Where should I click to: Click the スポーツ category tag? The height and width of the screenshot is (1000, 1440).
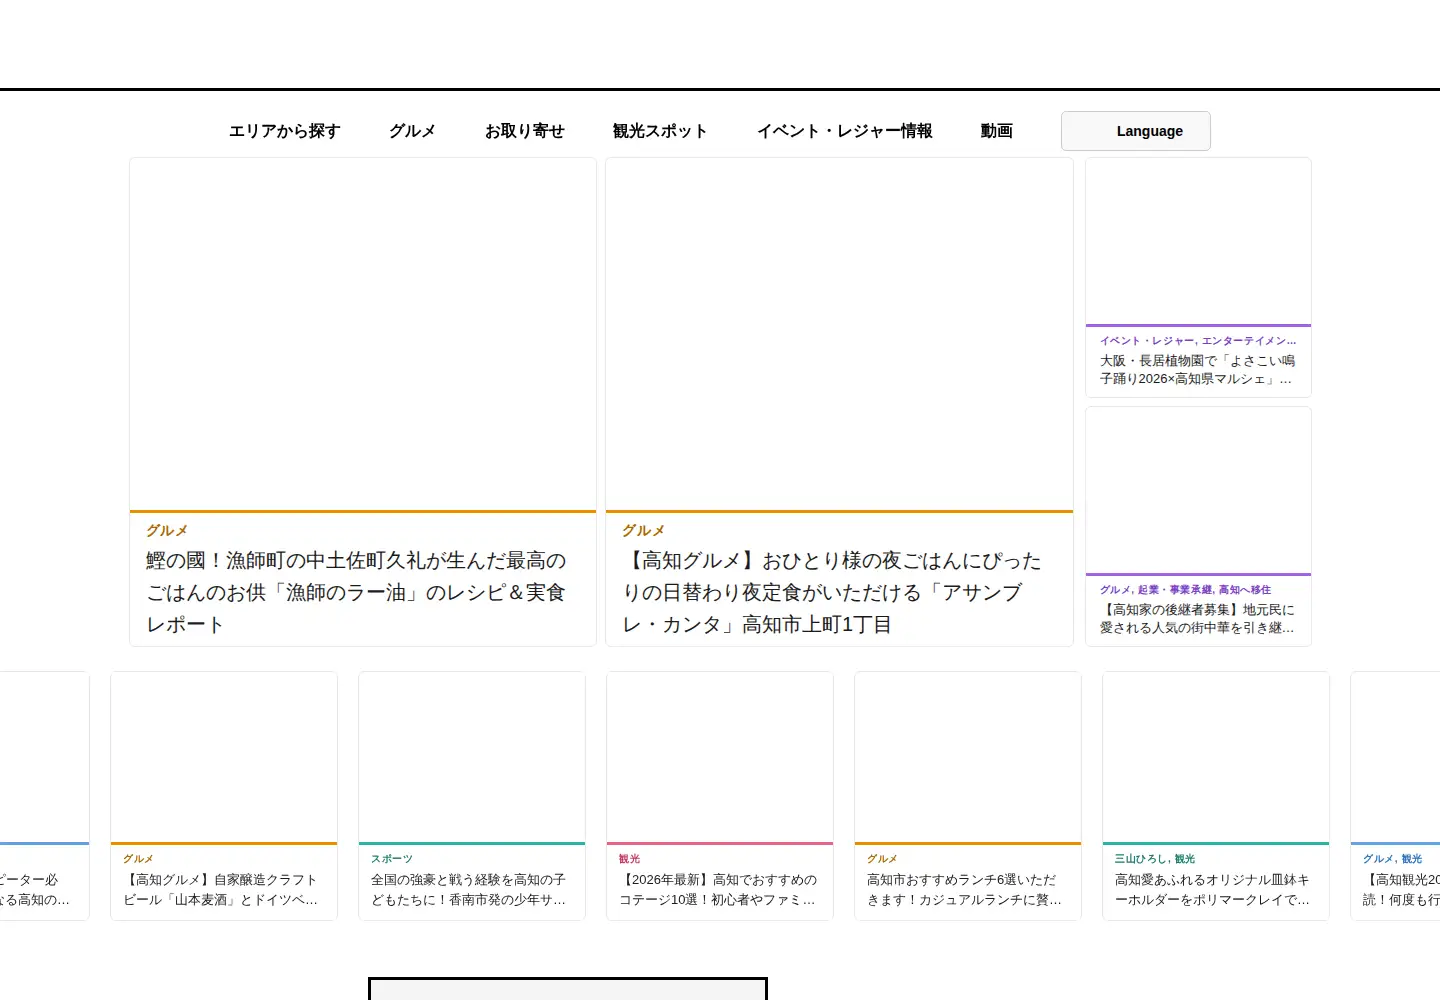click(x=392, y=859)
